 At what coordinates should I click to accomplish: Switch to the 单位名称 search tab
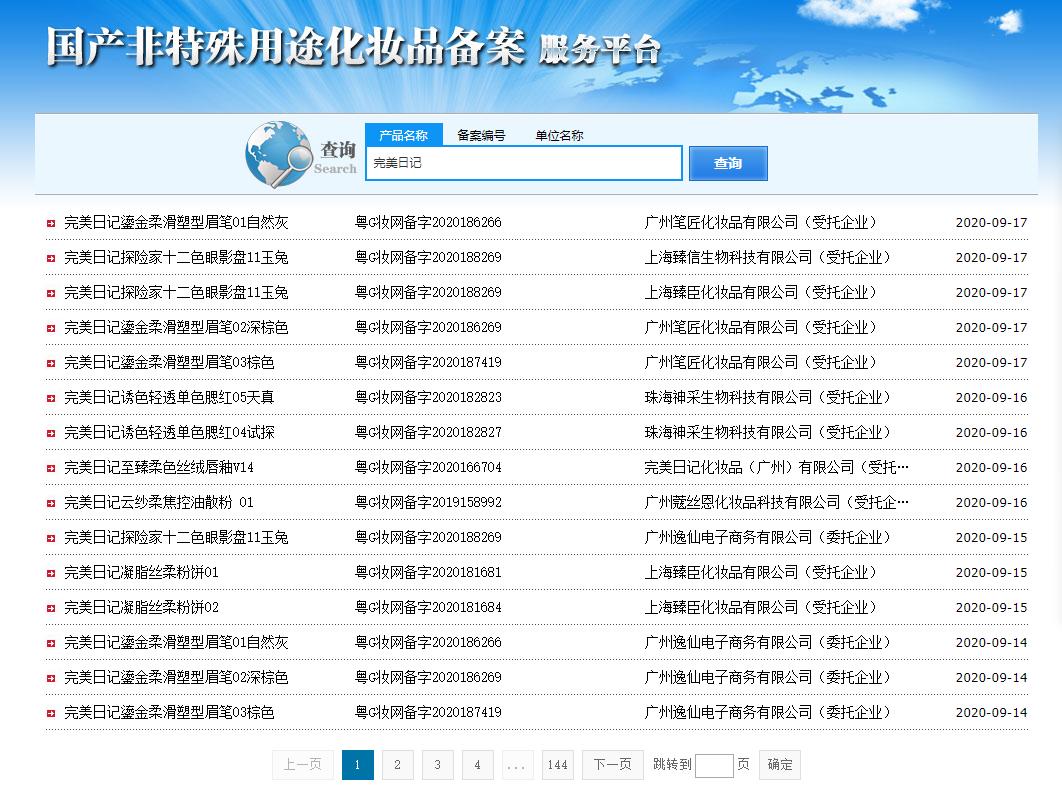point(559,135)
